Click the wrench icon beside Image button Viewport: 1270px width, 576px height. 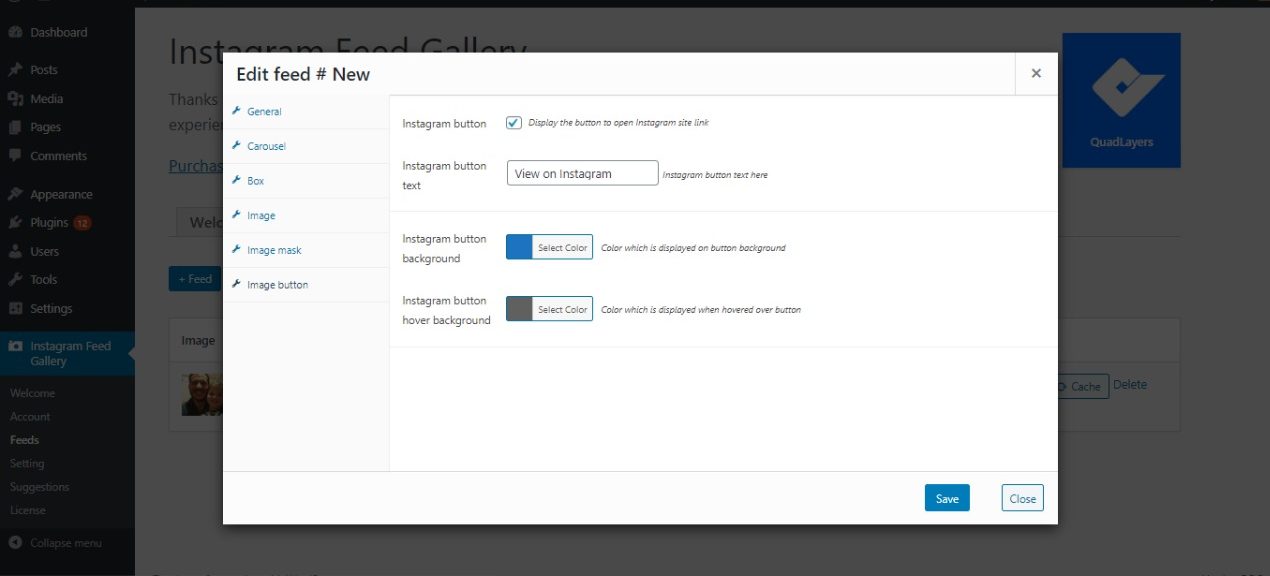[x=236, y=285]
